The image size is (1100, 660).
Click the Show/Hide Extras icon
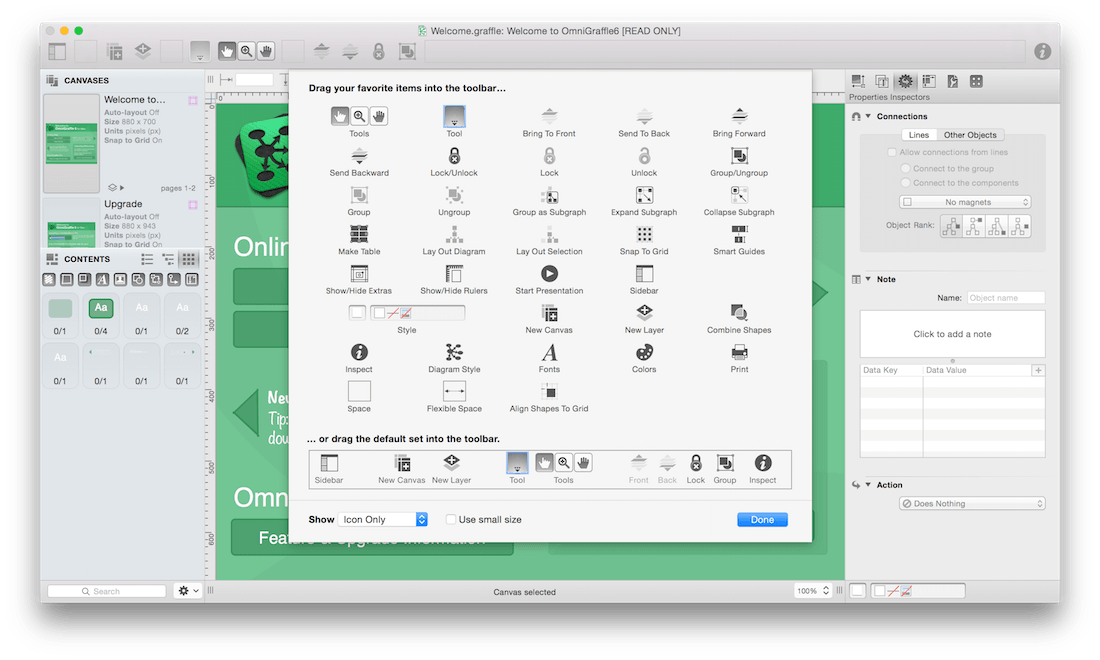pos(358,273)
